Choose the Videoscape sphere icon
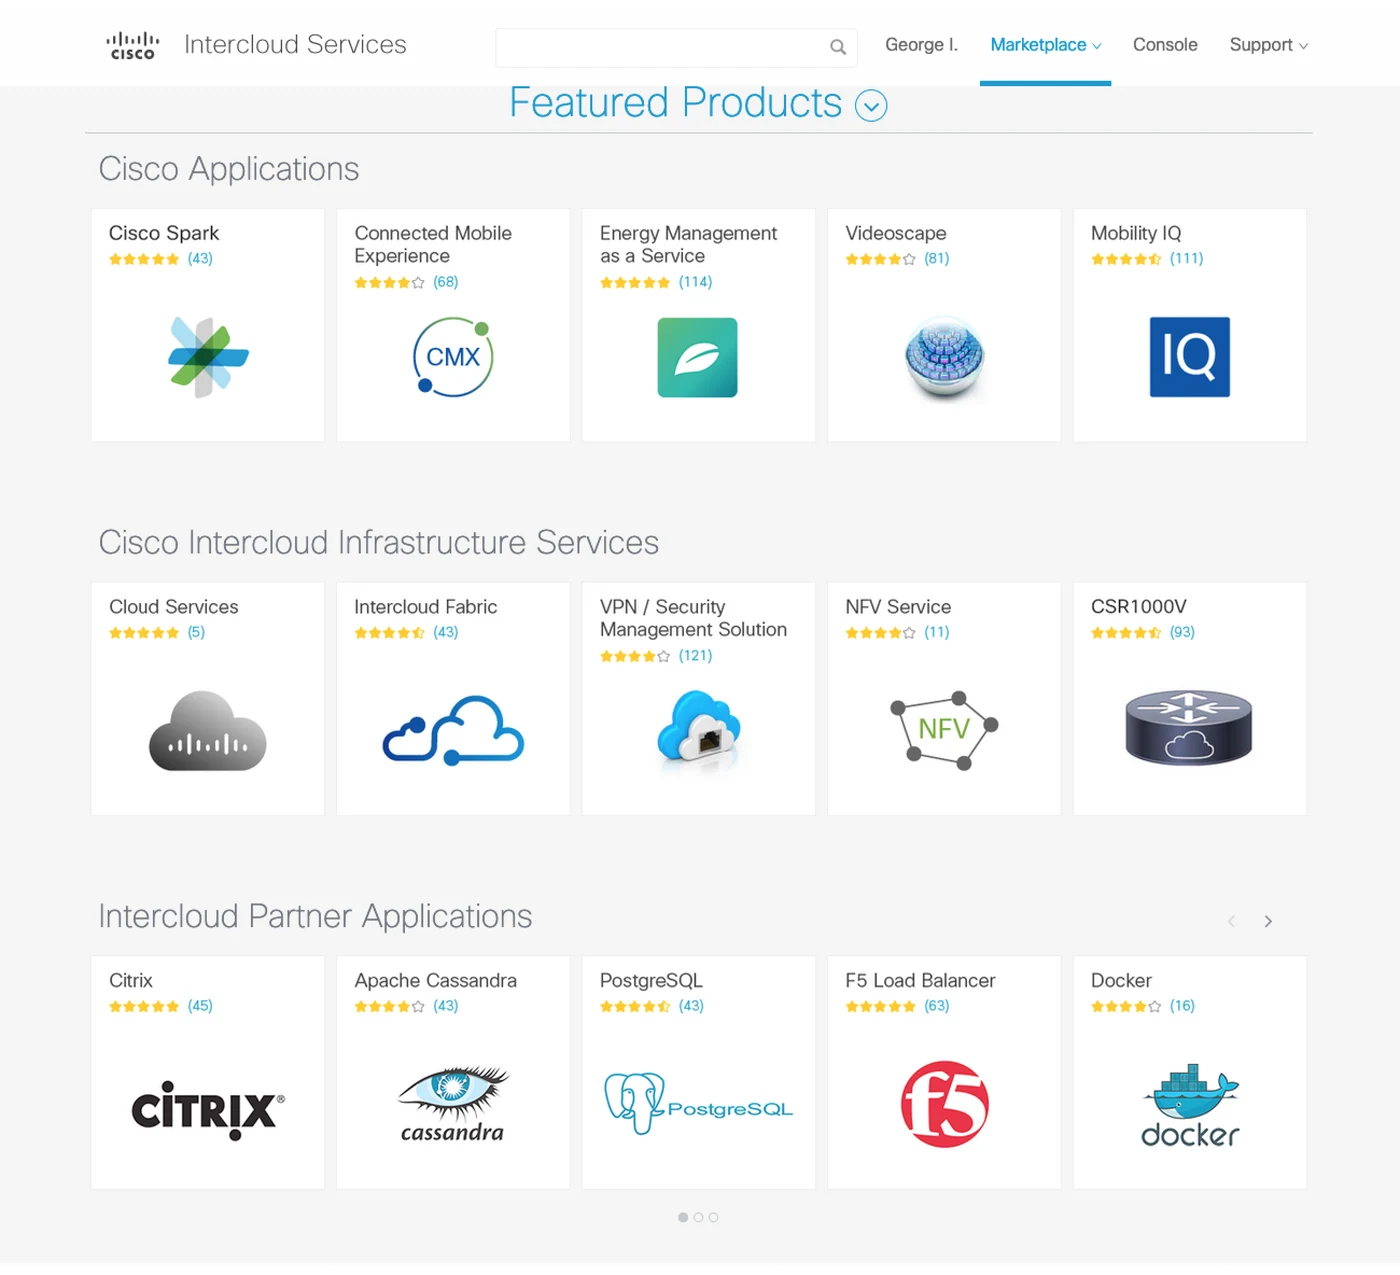Image resolution: width=1400 pixels, height=1275 pixels. pyautogui.click(x=944, y=357)
